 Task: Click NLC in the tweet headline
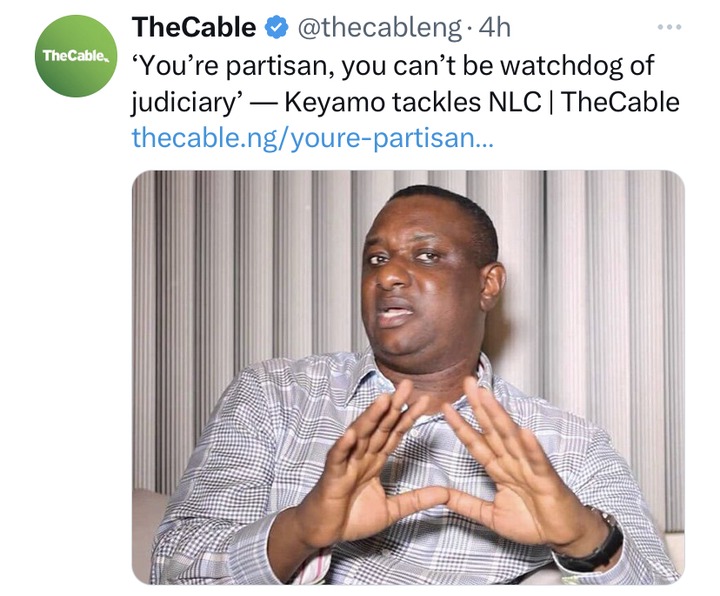tap(514, 102)
